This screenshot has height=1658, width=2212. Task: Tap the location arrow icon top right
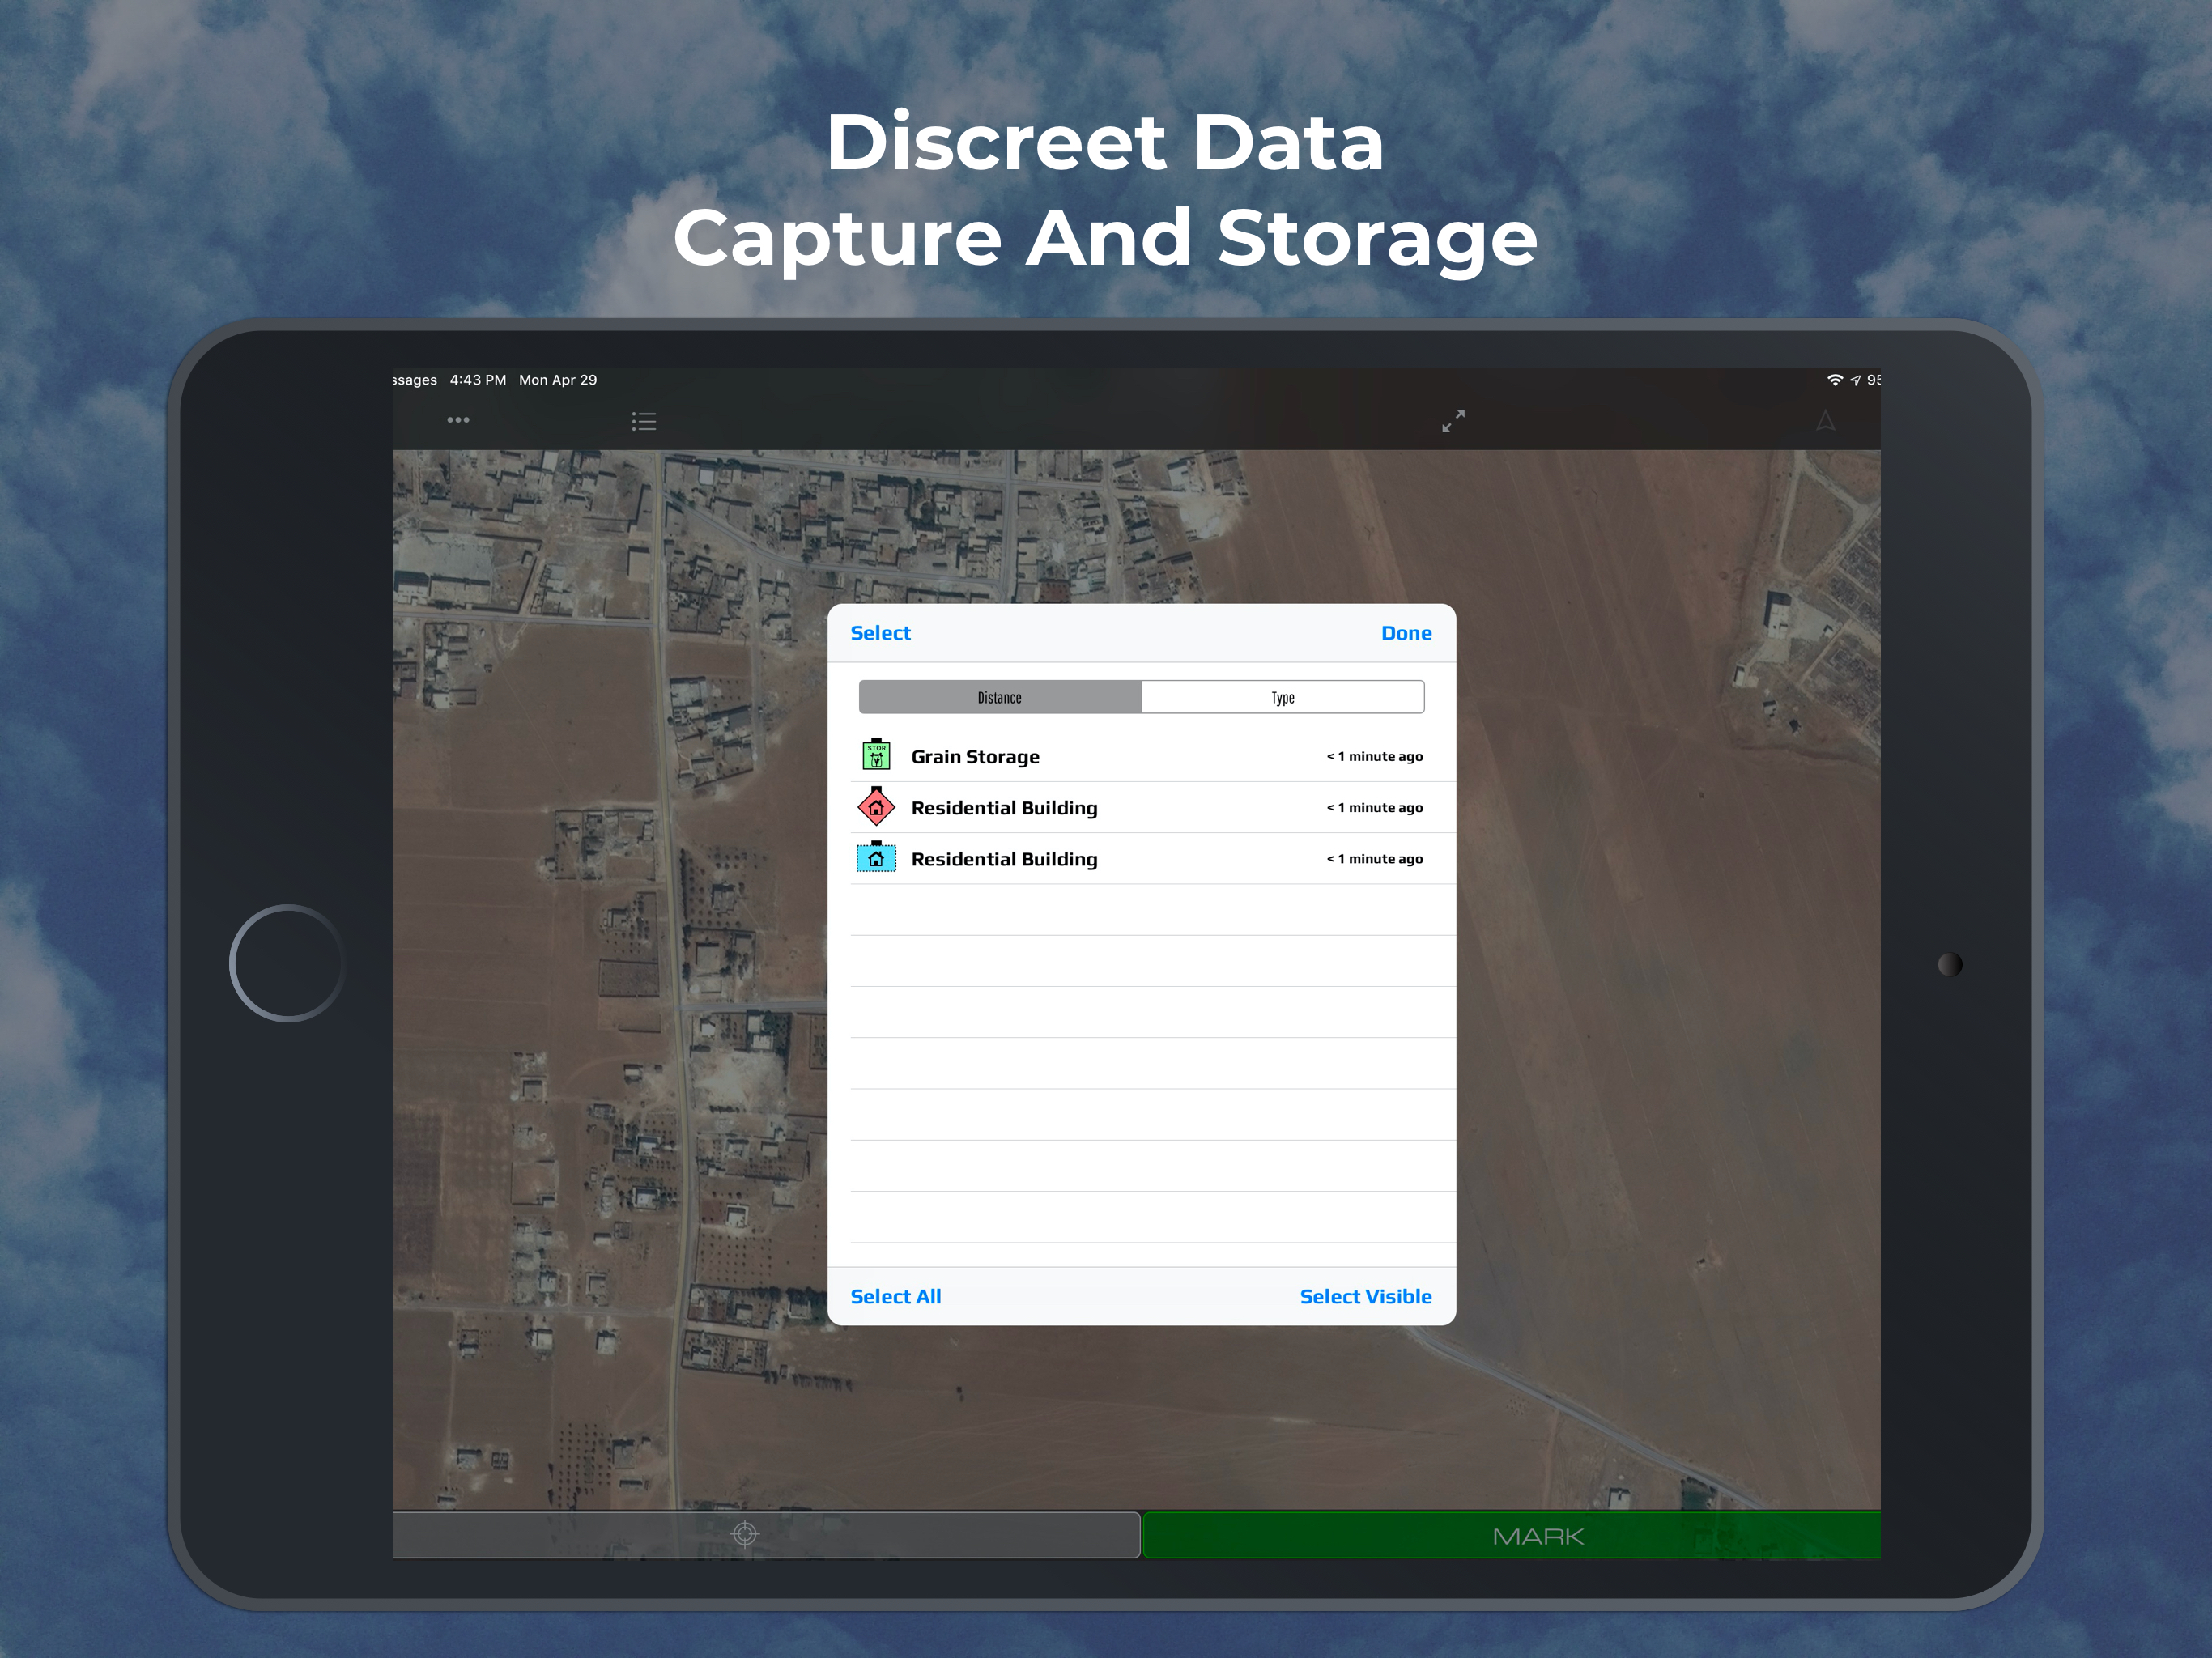[1825, 421]
